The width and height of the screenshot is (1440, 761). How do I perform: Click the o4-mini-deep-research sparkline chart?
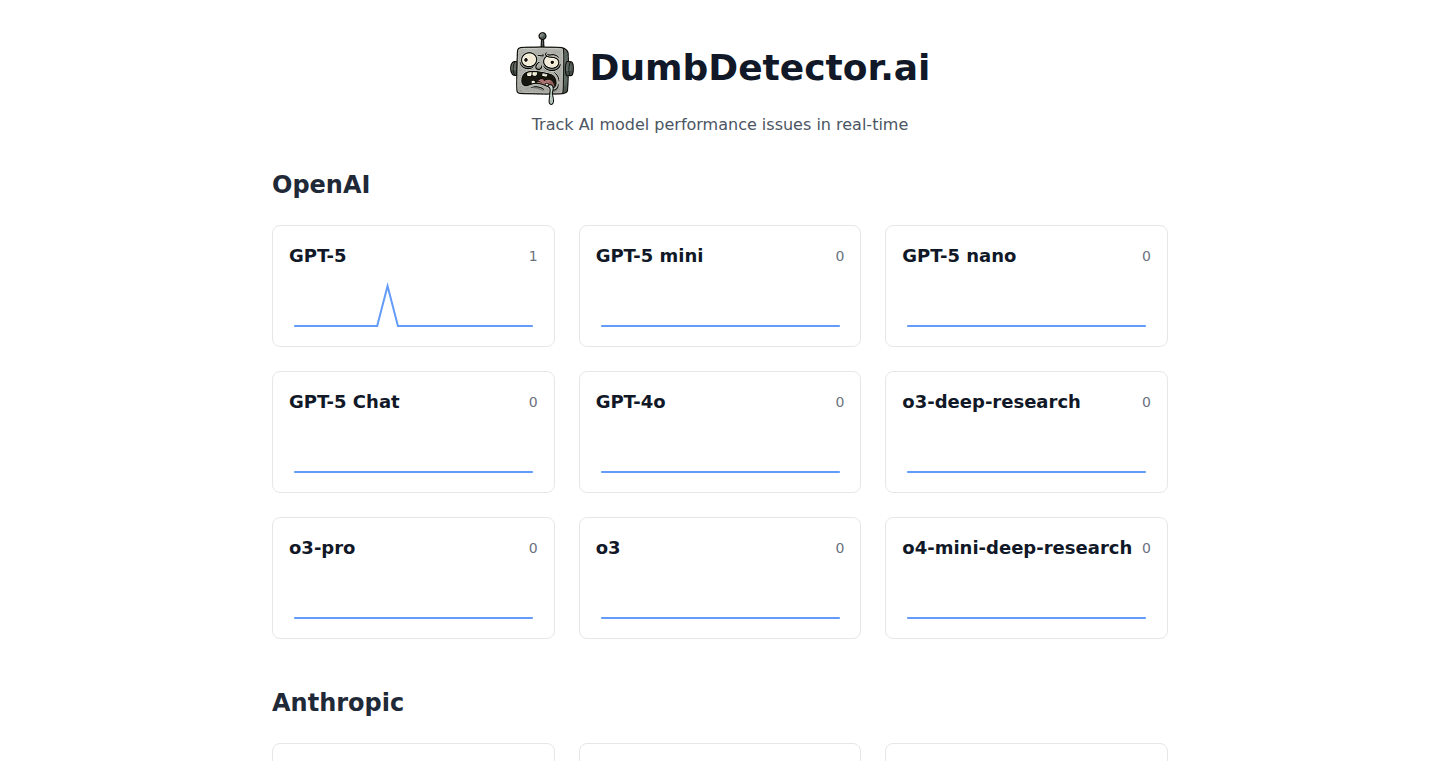click(x=1026, y=618)
